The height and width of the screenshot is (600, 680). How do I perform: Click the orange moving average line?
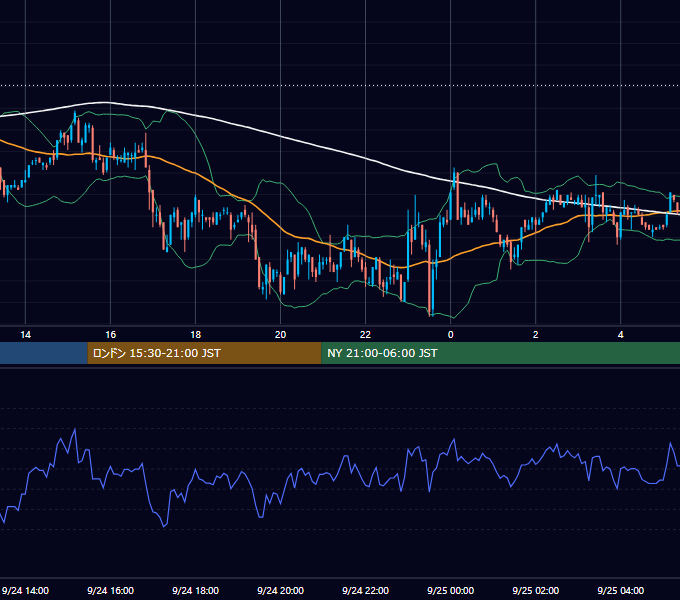click(x=195, y=174)
